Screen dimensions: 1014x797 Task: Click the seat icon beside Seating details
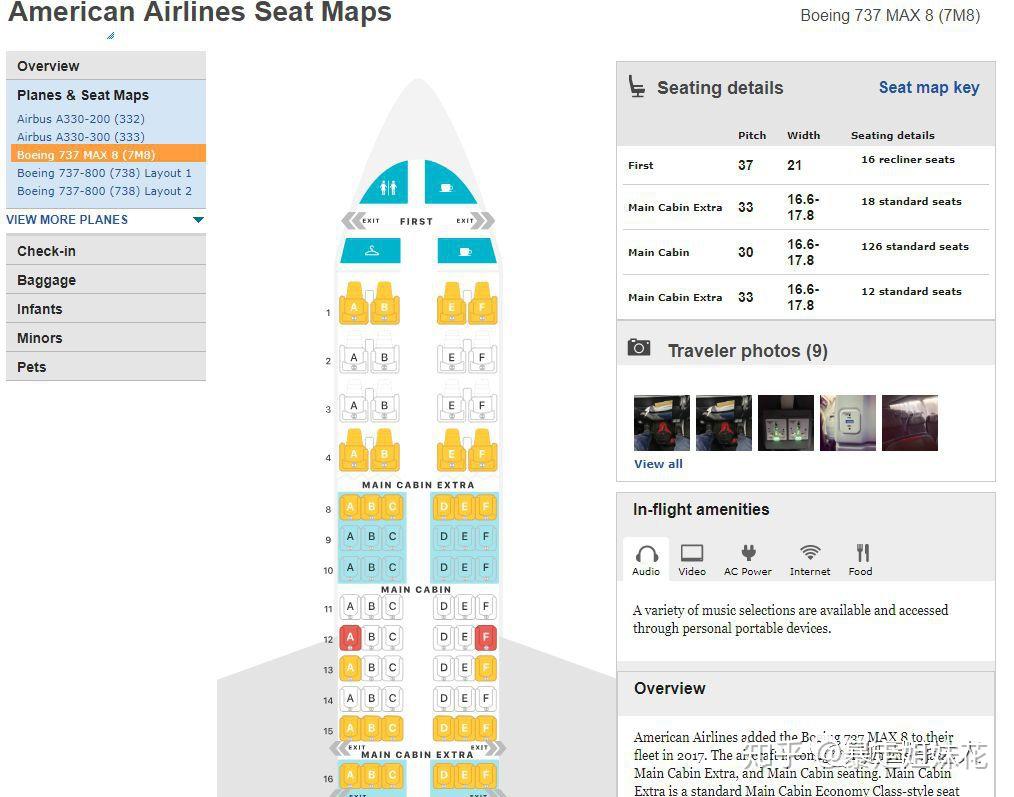(637, 87)
